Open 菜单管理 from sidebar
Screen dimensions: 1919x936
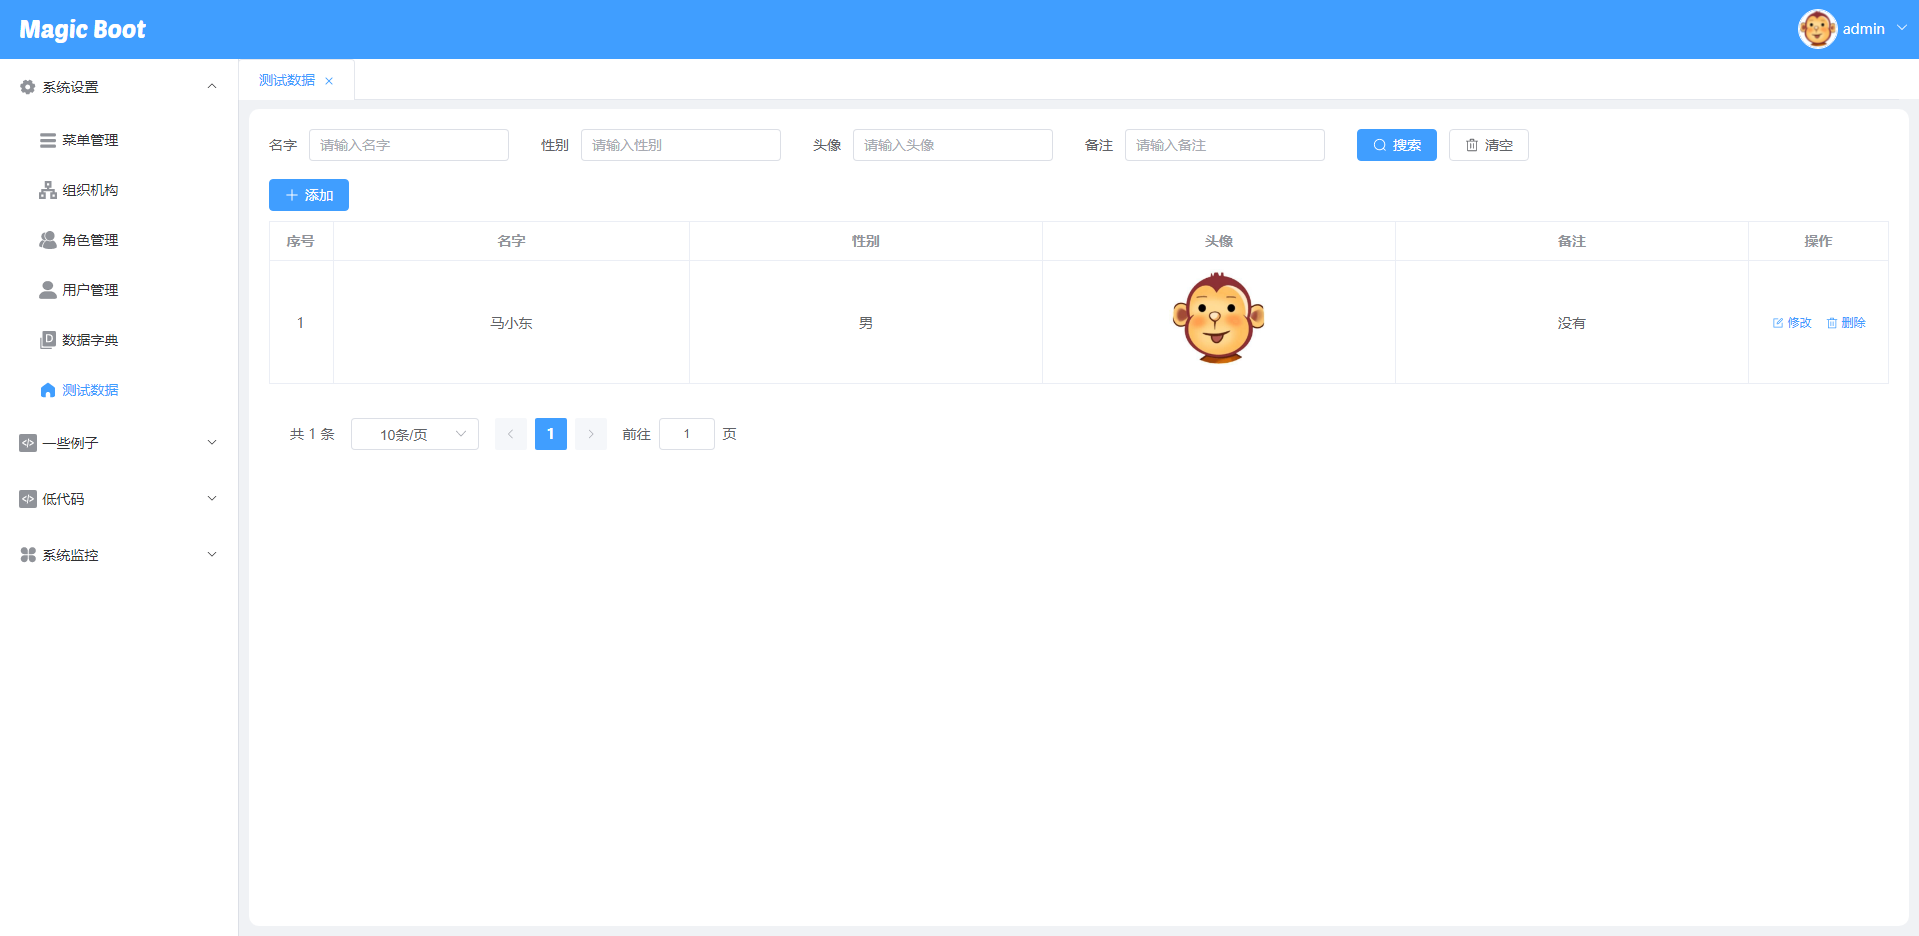[x=90, y=140]
